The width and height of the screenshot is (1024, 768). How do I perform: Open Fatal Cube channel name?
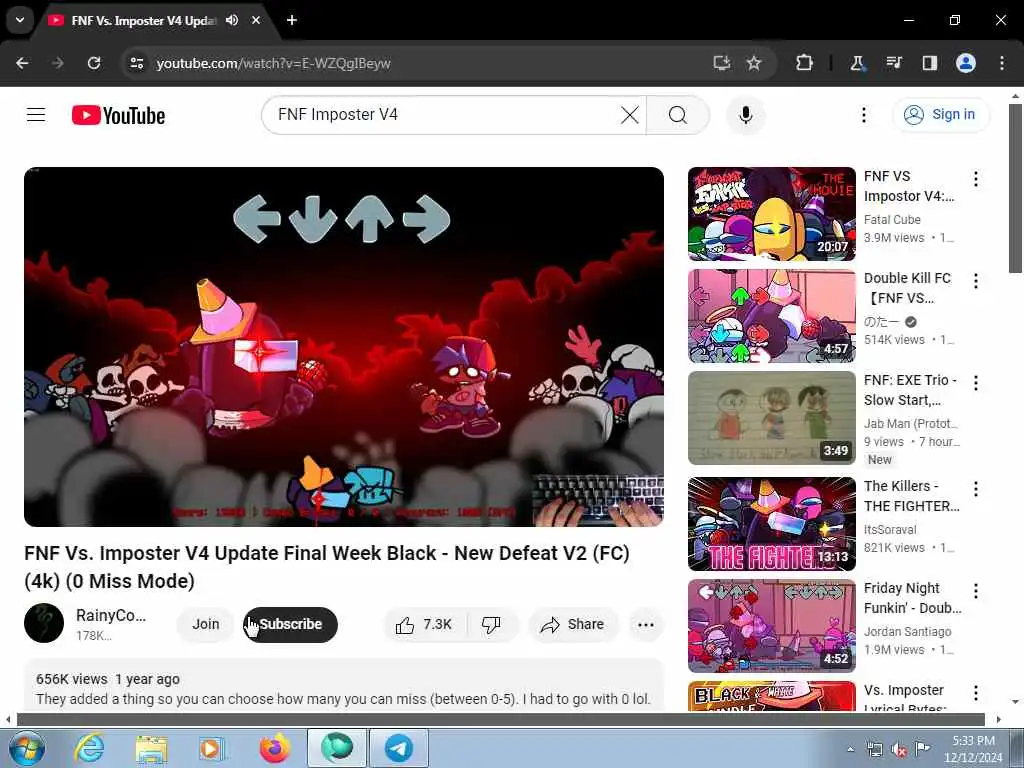(x=892, y=220)
